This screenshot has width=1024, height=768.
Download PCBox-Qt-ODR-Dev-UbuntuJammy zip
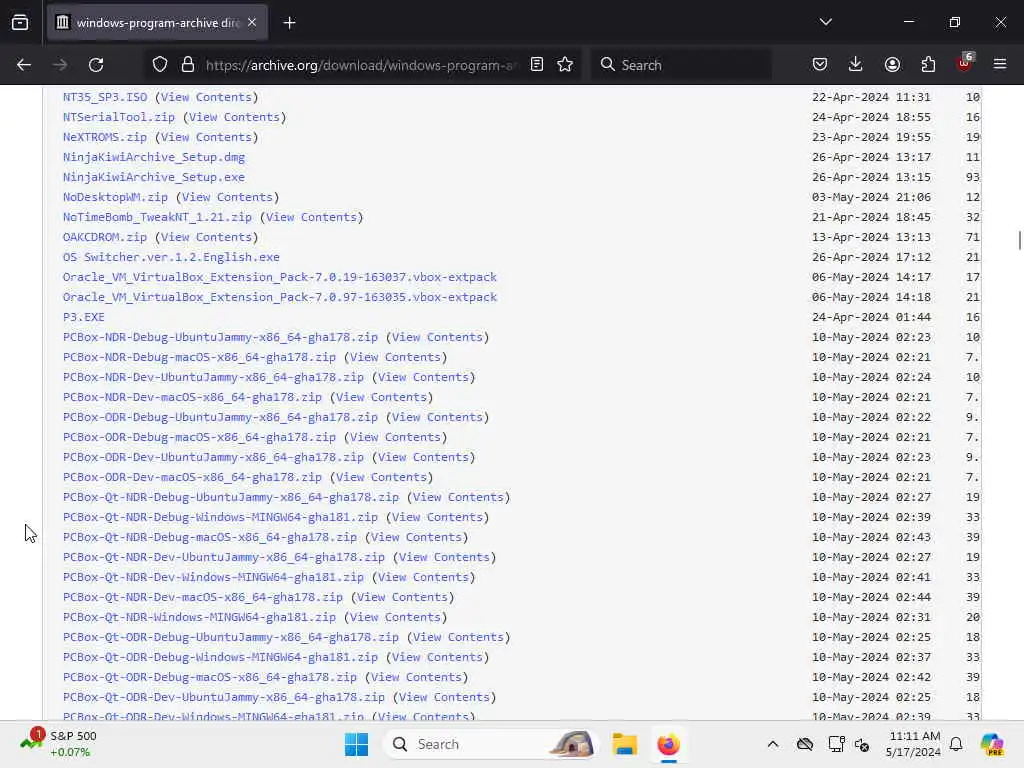point(223,697)
